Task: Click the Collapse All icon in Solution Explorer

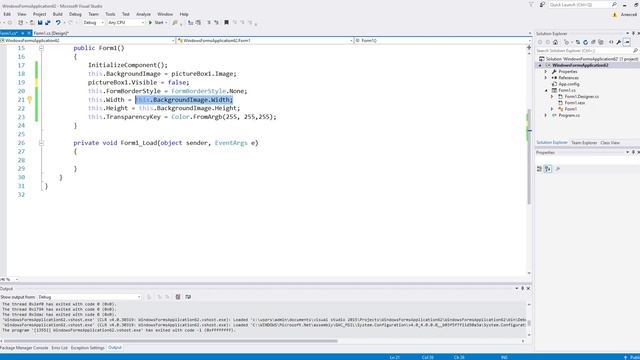Action: 593,42
